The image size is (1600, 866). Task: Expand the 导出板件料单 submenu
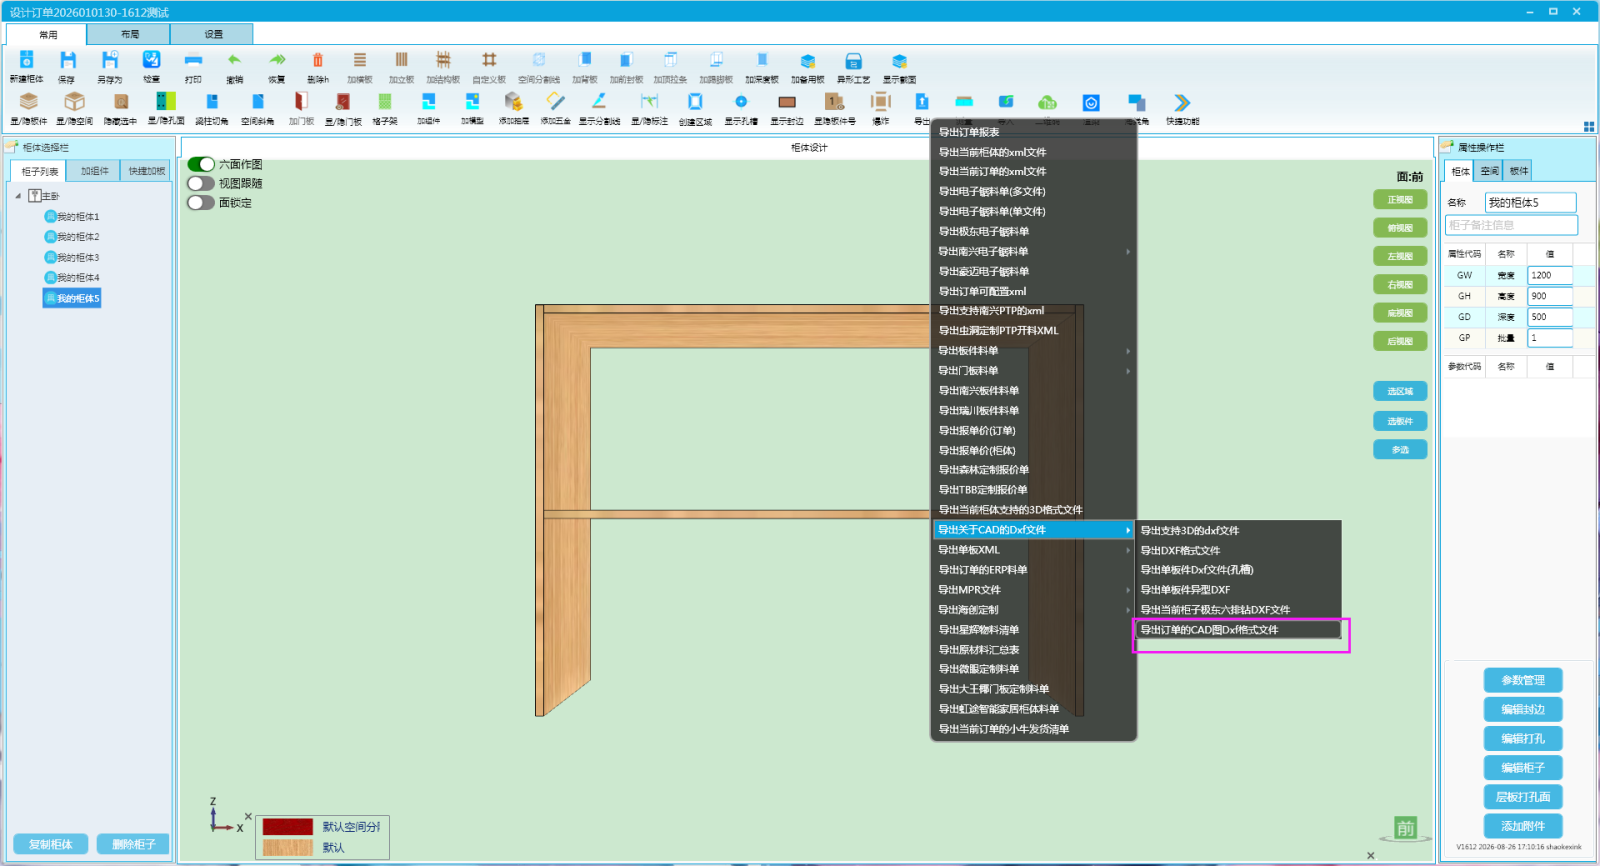click(x=1034, y=351)
